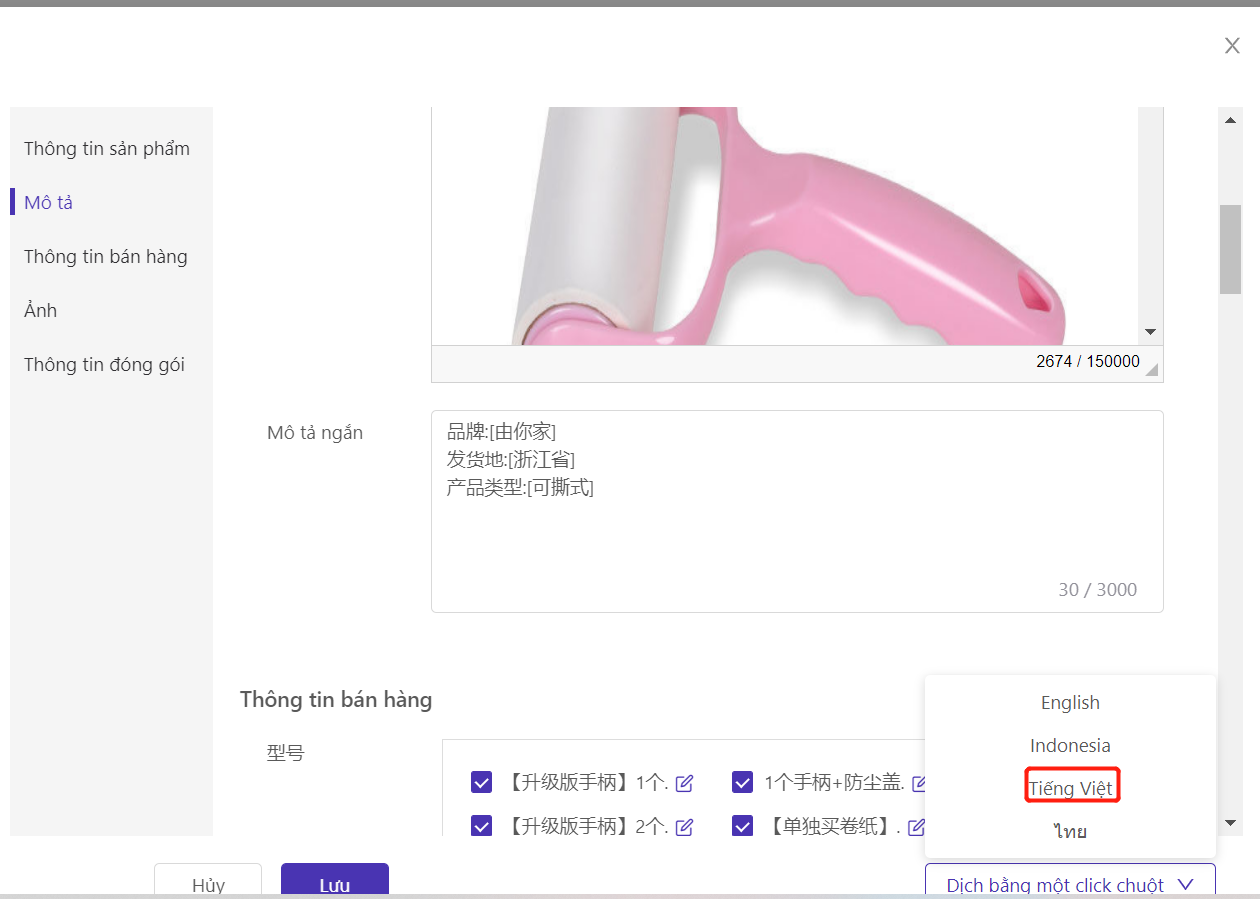1260x899 pixels.
Task: Click the page scrollbar up arrow
Action: 1230,120
